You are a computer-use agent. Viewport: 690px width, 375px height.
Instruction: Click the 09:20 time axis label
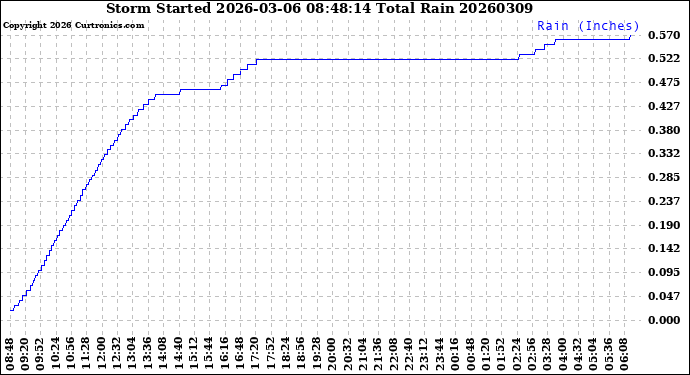click(x=26, y=354)
